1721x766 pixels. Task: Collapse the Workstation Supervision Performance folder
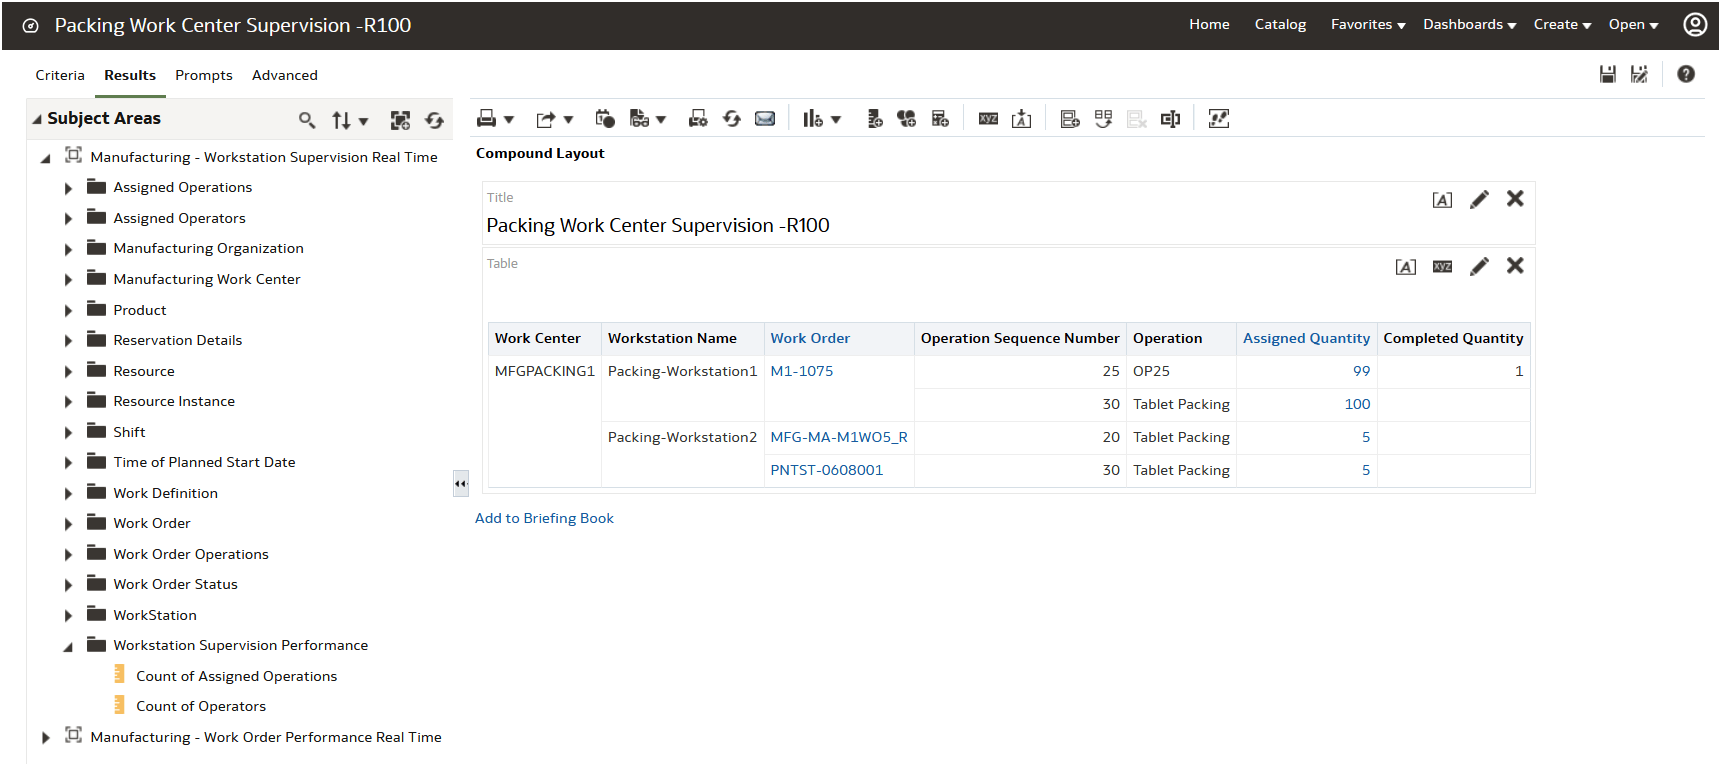tap(68, 647)
